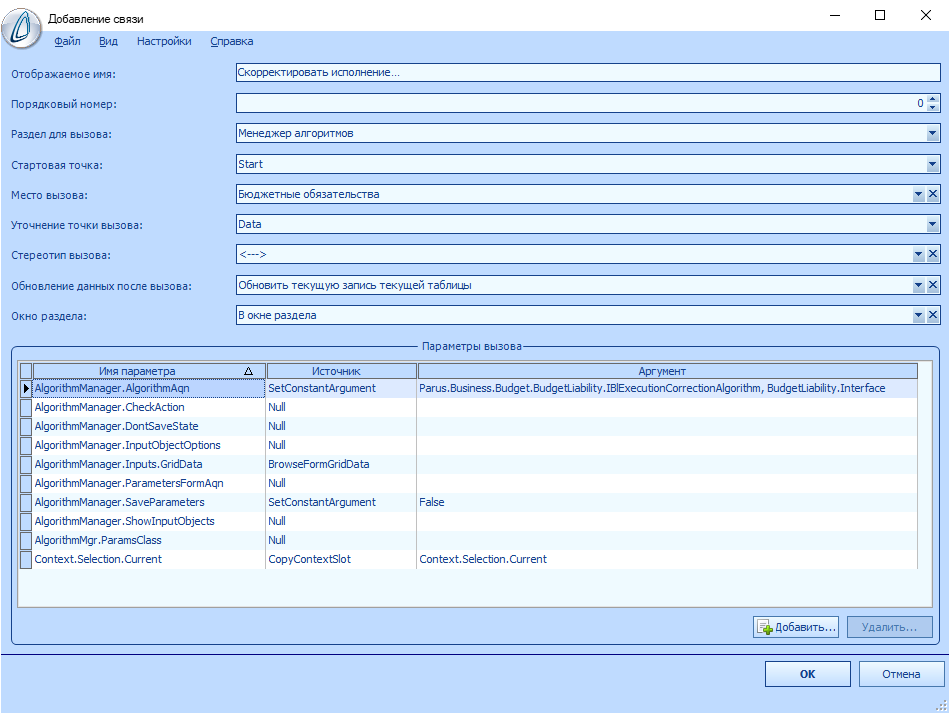Click the application logo icon
The height and width of the screenshot is (714, 949).
point(22,25)
